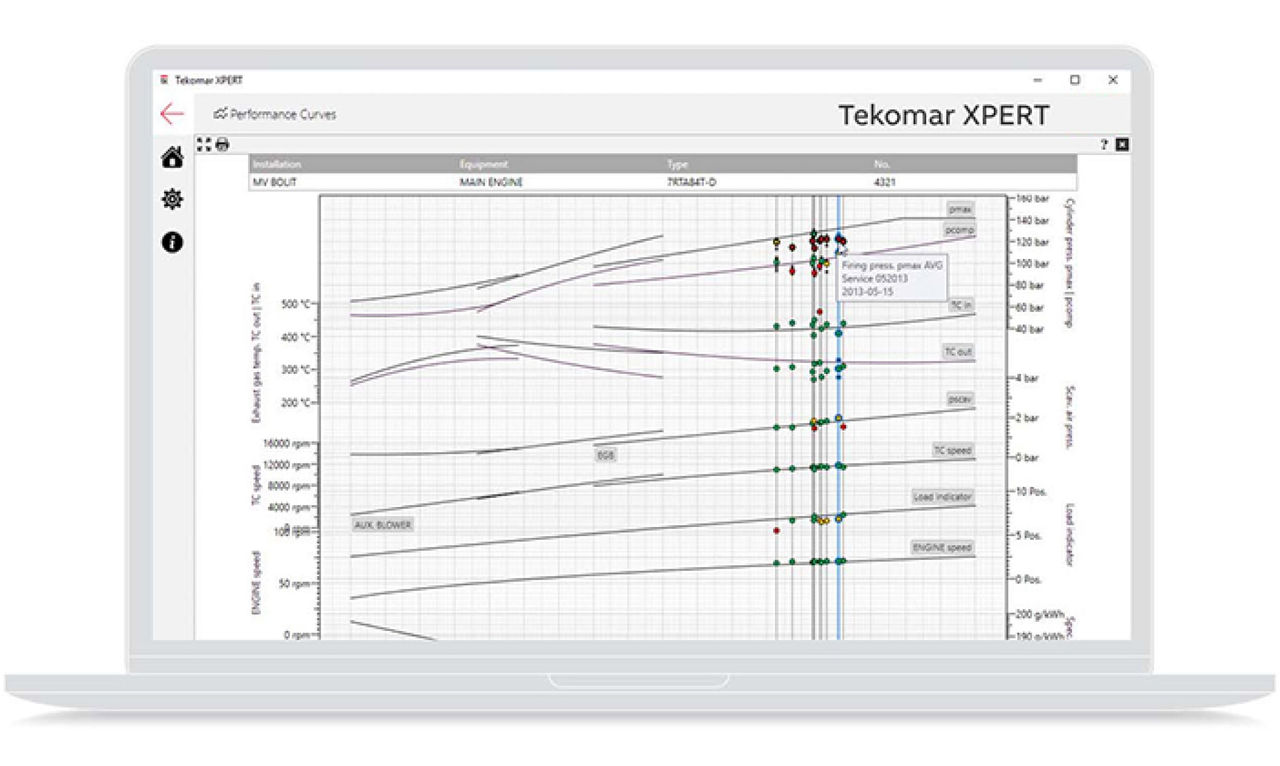The height and width of the screenshot is (766, 1280).
Task: Select the blue vertical measurement line
Action: coord(838,600)
